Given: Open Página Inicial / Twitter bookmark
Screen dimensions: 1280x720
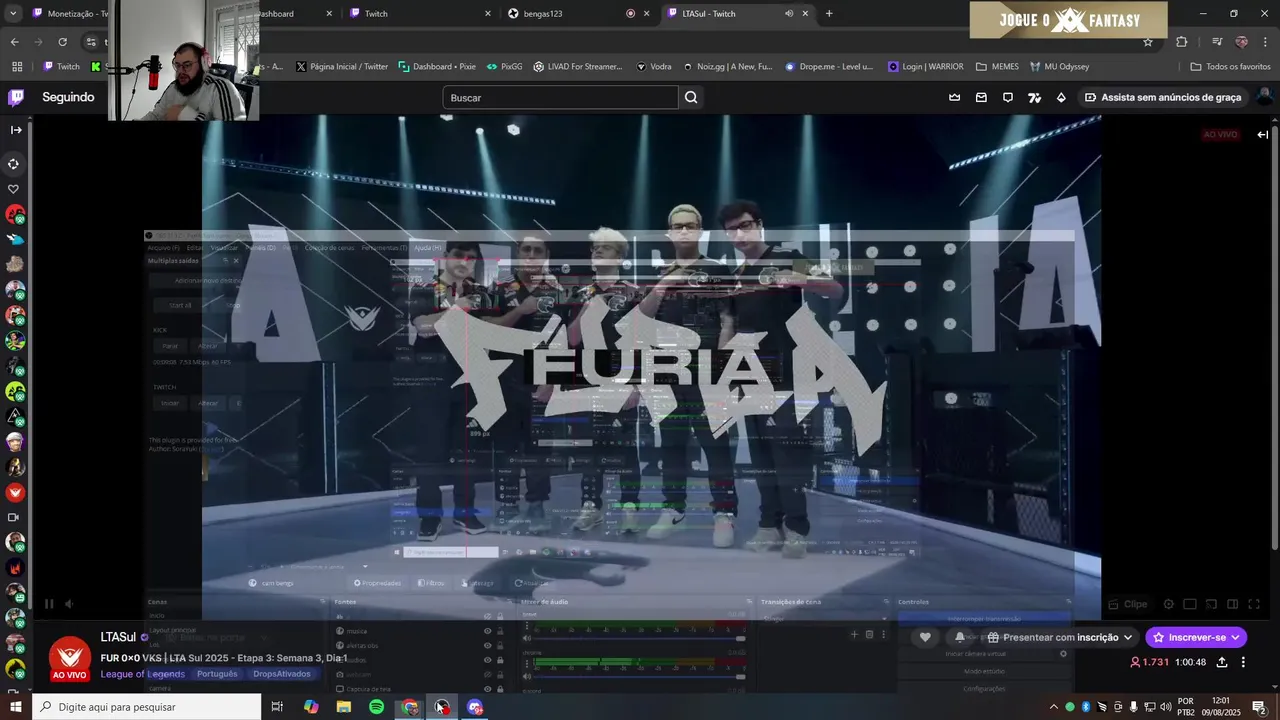Looking at the screenshot, I should (341, 66).
